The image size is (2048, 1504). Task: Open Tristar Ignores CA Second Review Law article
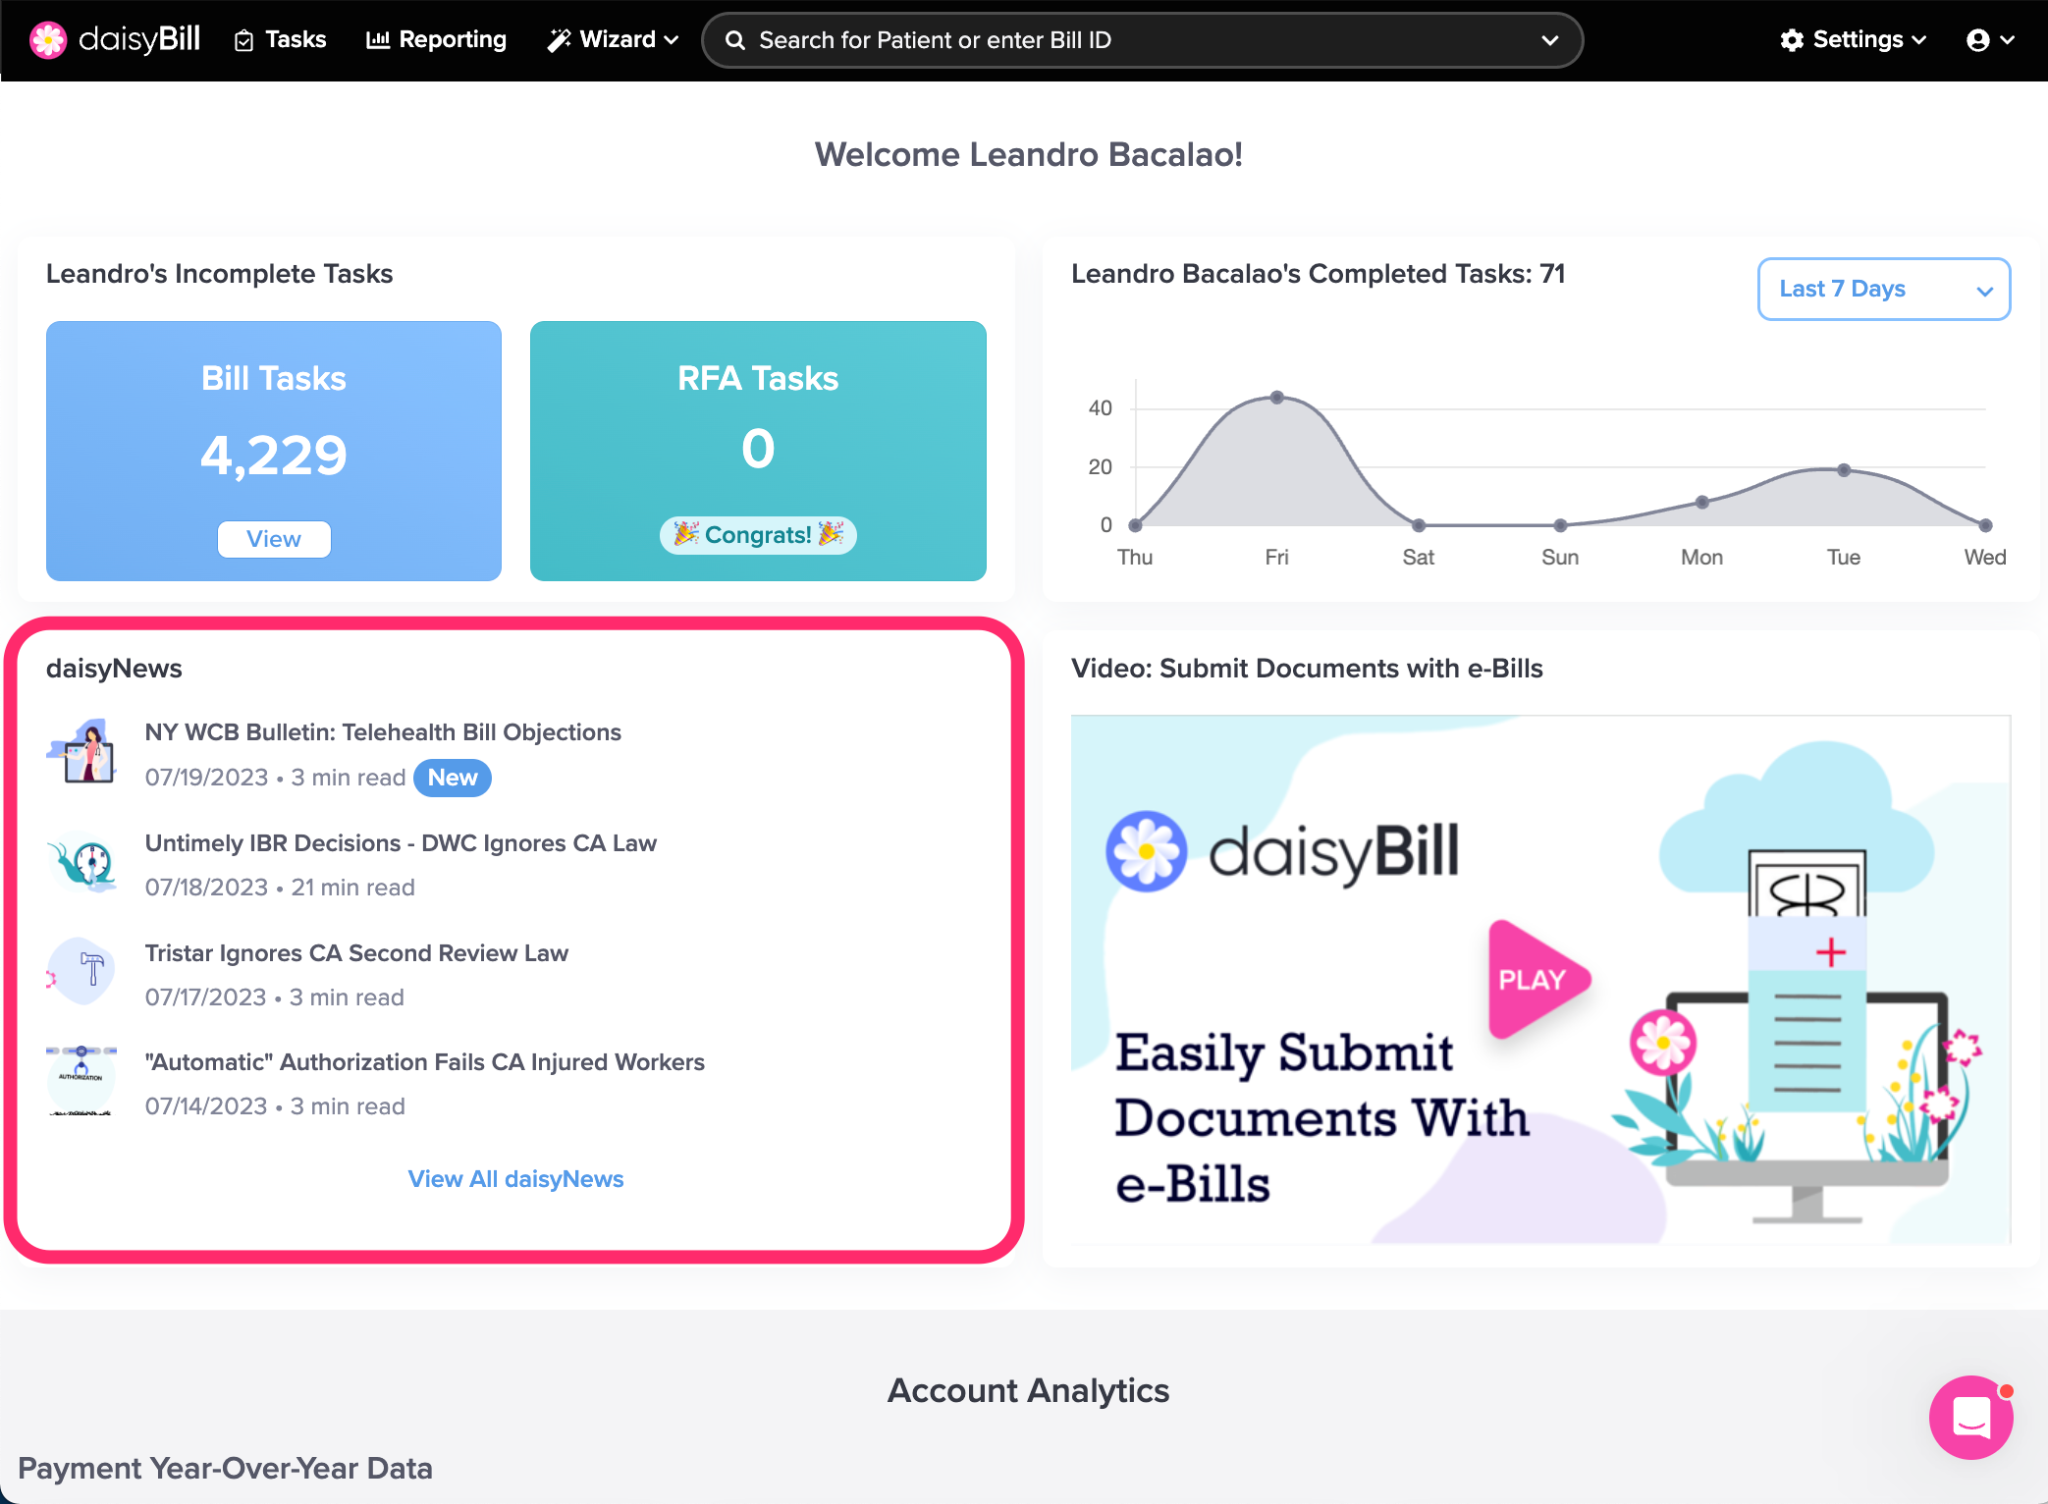[x=356, y=953]
